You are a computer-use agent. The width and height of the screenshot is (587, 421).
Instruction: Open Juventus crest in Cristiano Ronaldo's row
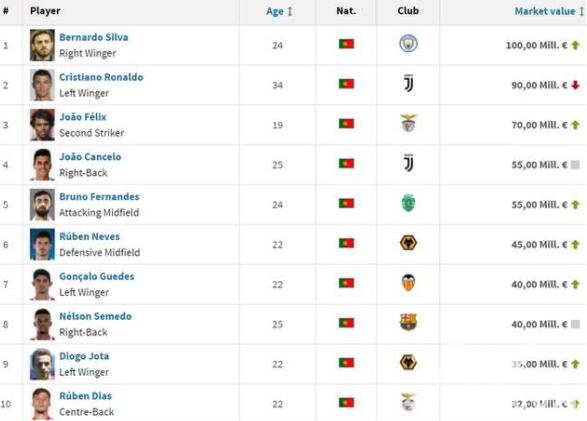point(408,83)
